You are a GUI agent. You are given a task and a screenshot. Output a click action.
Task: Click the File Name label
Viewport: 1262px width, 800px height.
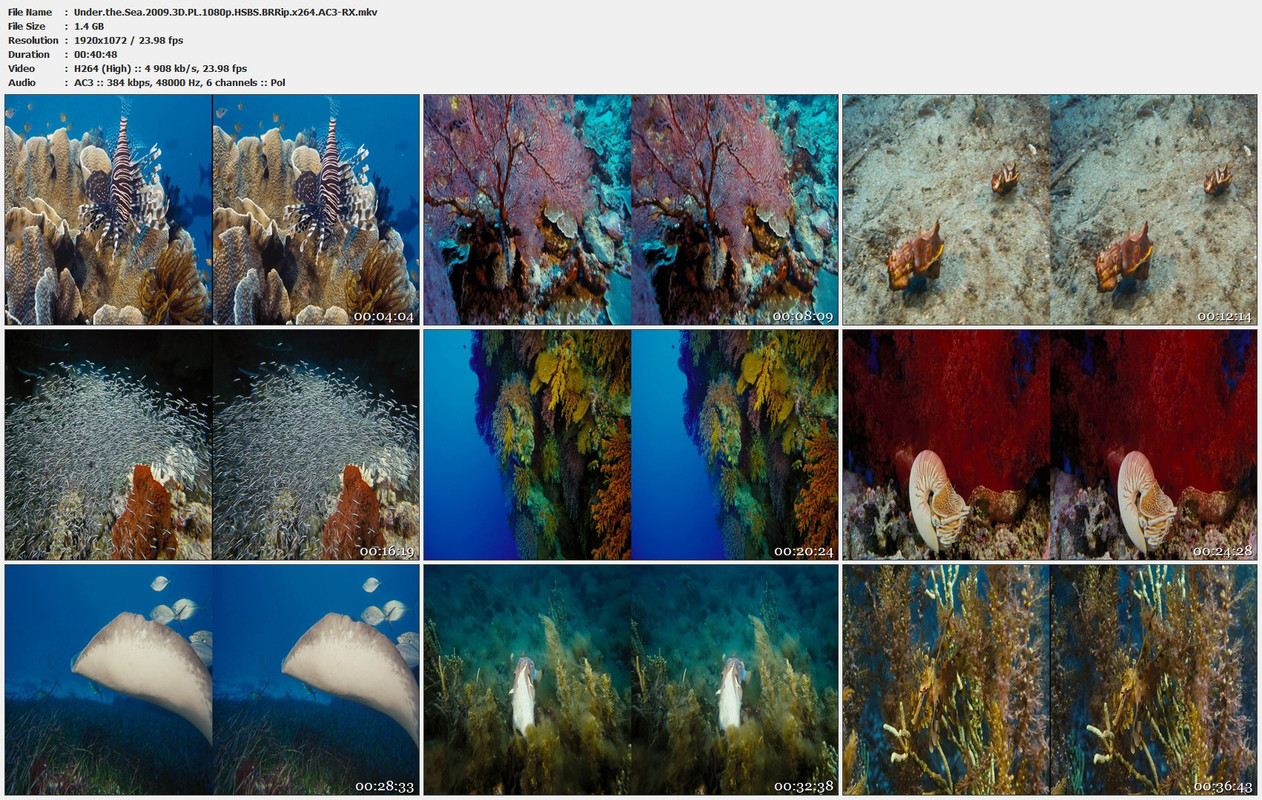(30, 12)
